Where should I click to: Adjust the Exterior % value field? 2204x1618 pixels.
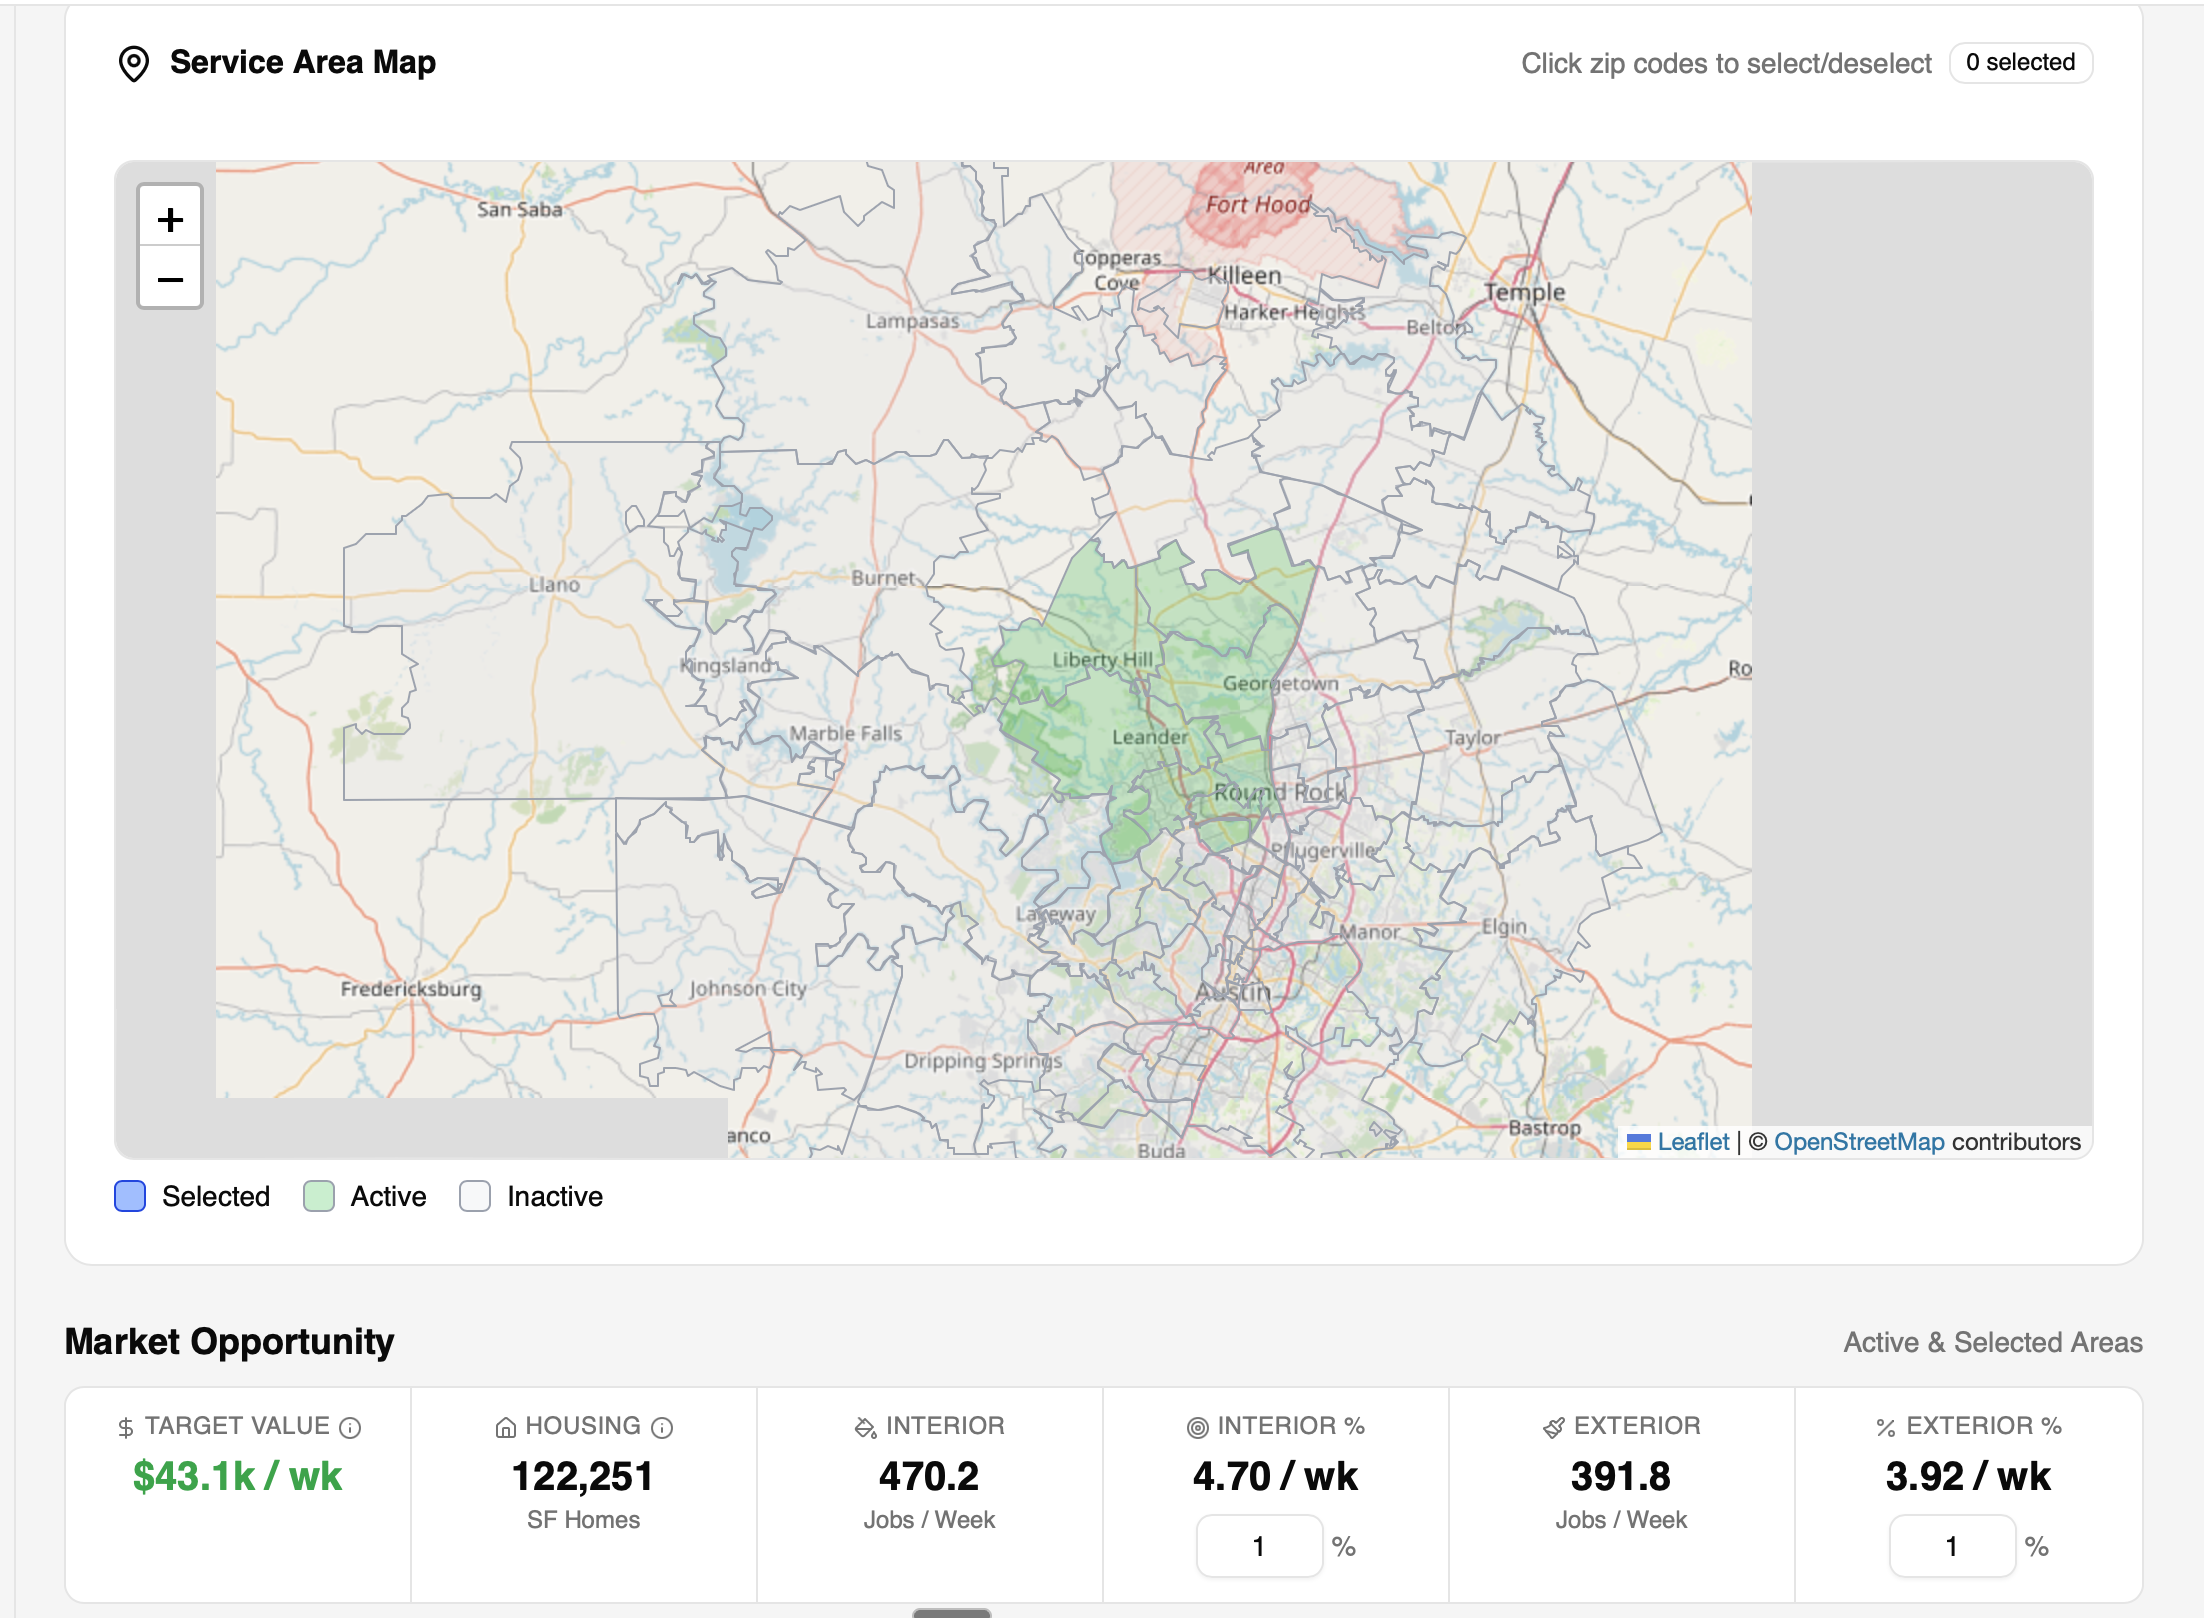tap(1952, 1546)
